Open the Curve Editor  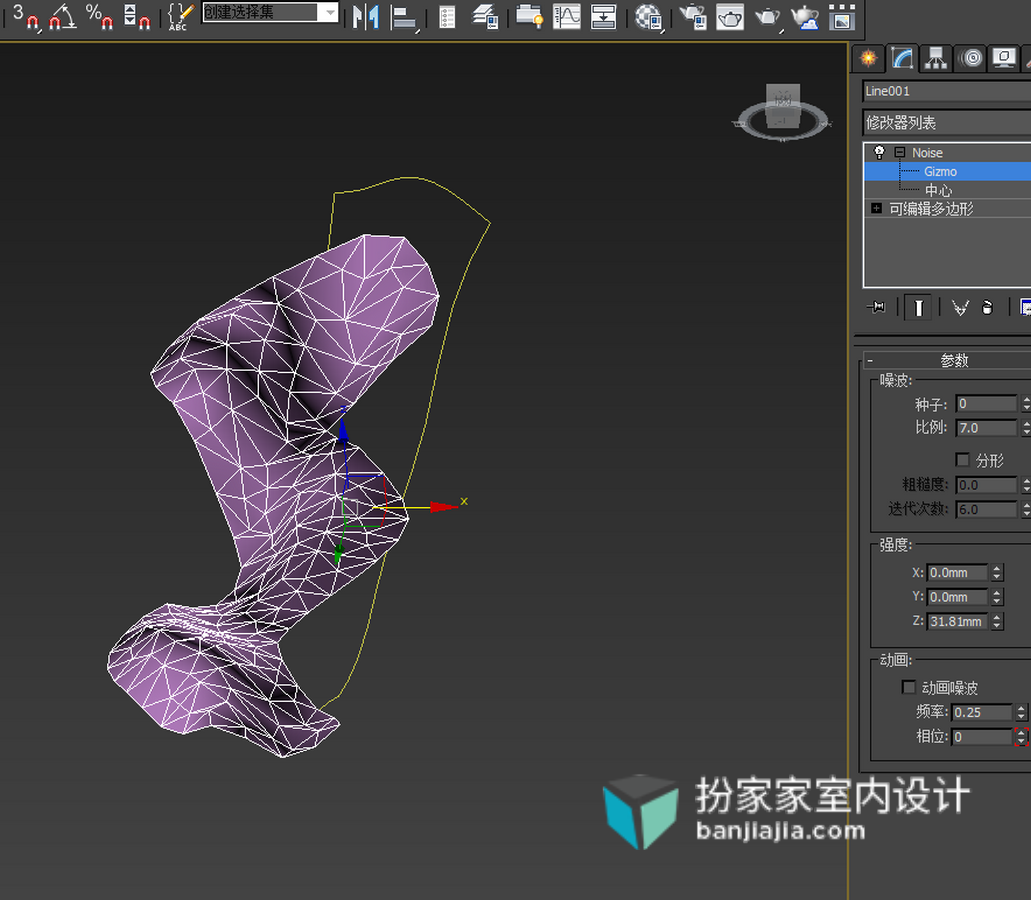tap(567, 16)
